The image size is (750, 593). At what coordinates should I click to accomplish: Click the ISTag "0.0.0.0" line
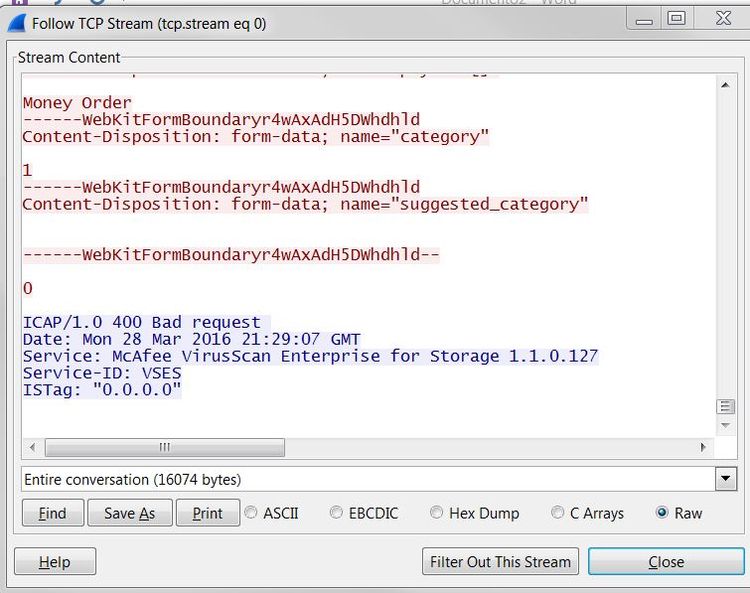pos(102,390)
